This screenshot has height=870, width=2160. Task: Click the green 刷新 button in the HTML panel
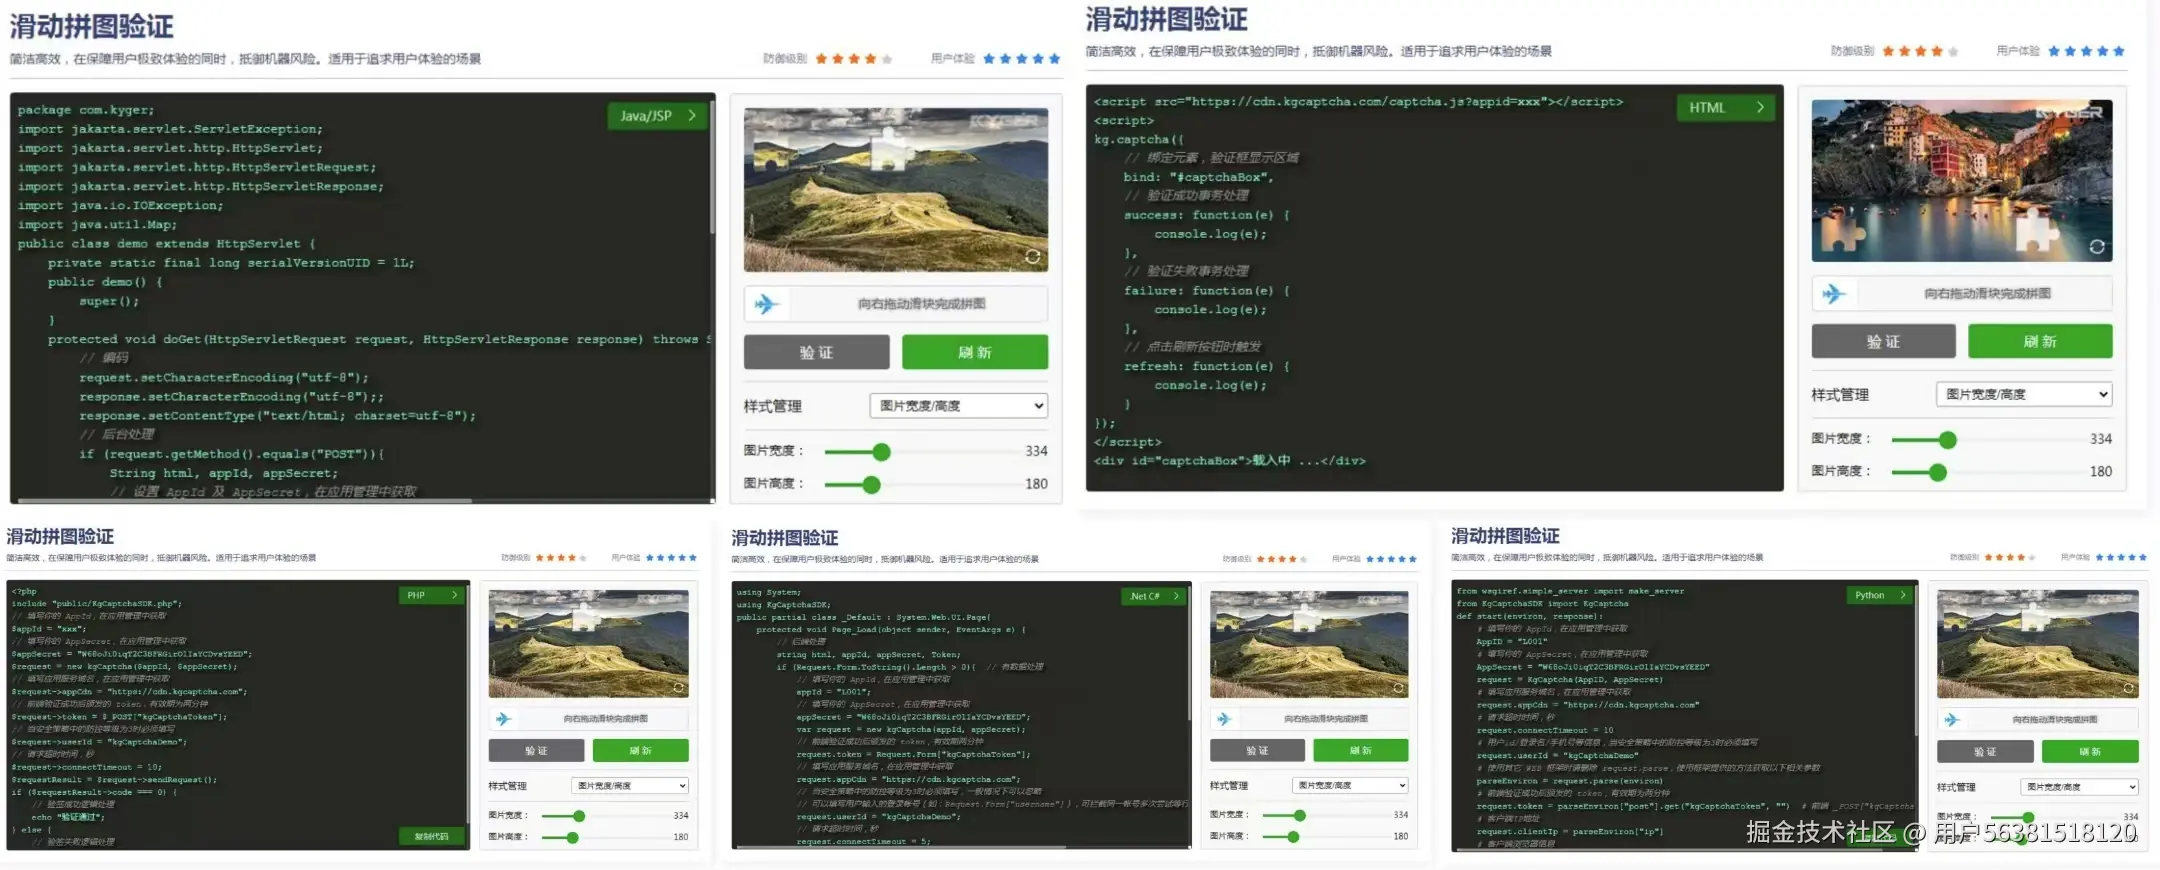tap(2040, 341)
